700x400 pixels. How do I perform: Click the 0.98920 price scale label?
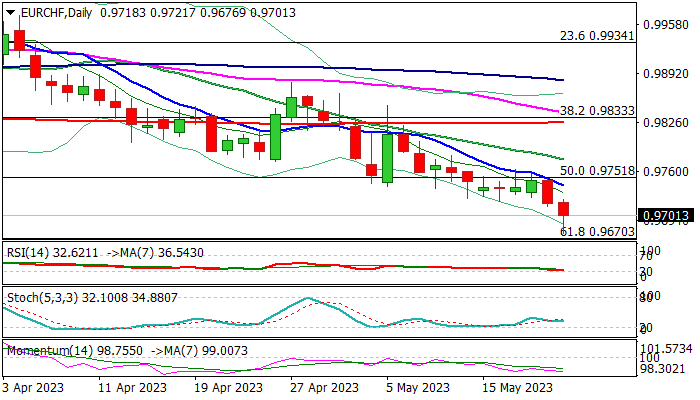tap(666, 73)
